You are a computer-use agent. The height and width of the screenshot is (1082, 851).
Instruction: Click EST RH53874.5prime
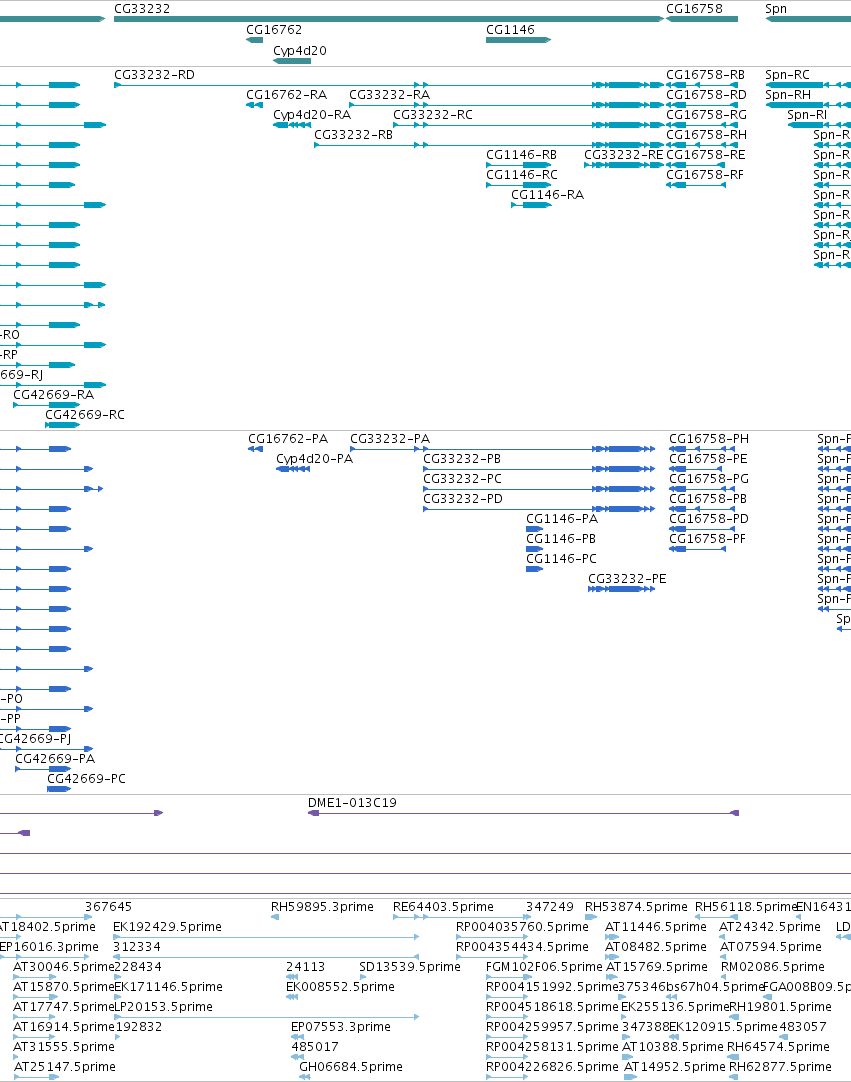point(591,917)
